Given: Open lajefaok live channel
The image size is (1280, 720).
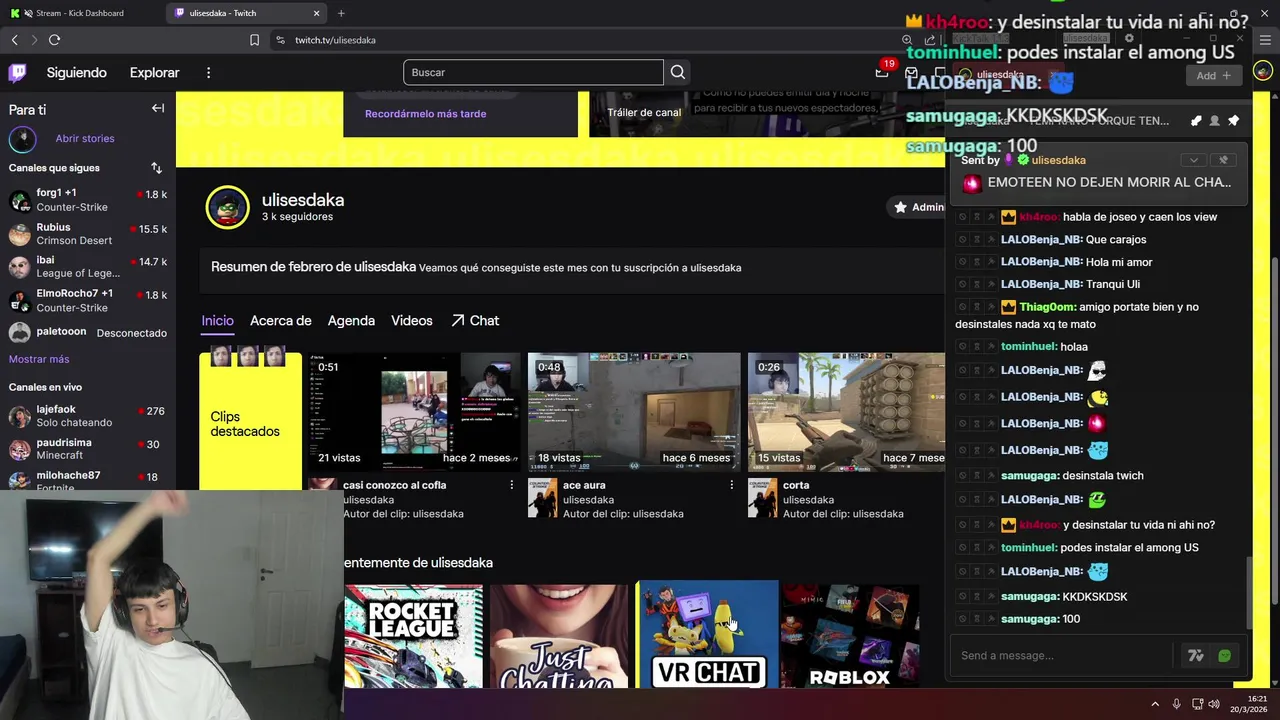Looking at the screenshot, I should [x=88, y=416].
